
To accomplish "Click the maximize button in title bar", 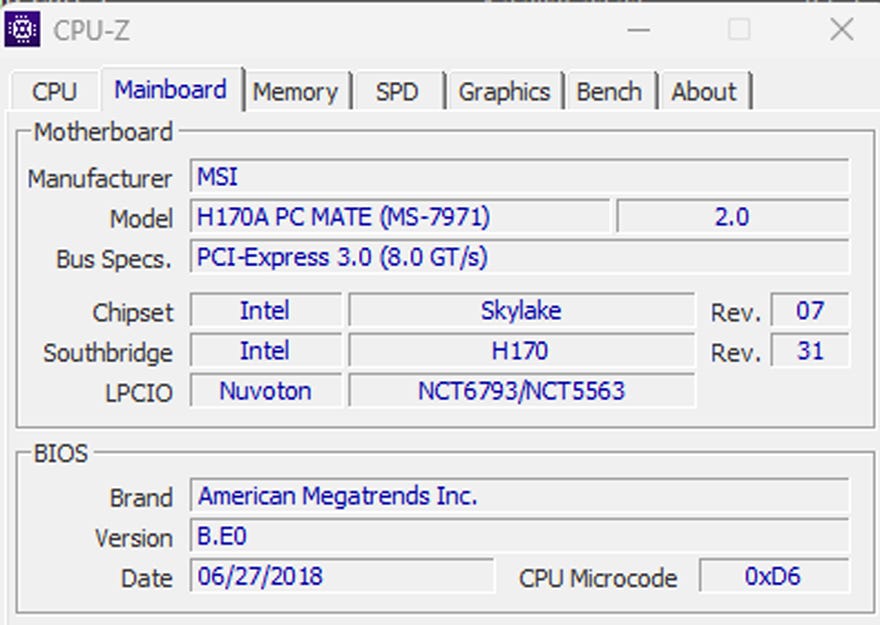I will pos(739,30).
